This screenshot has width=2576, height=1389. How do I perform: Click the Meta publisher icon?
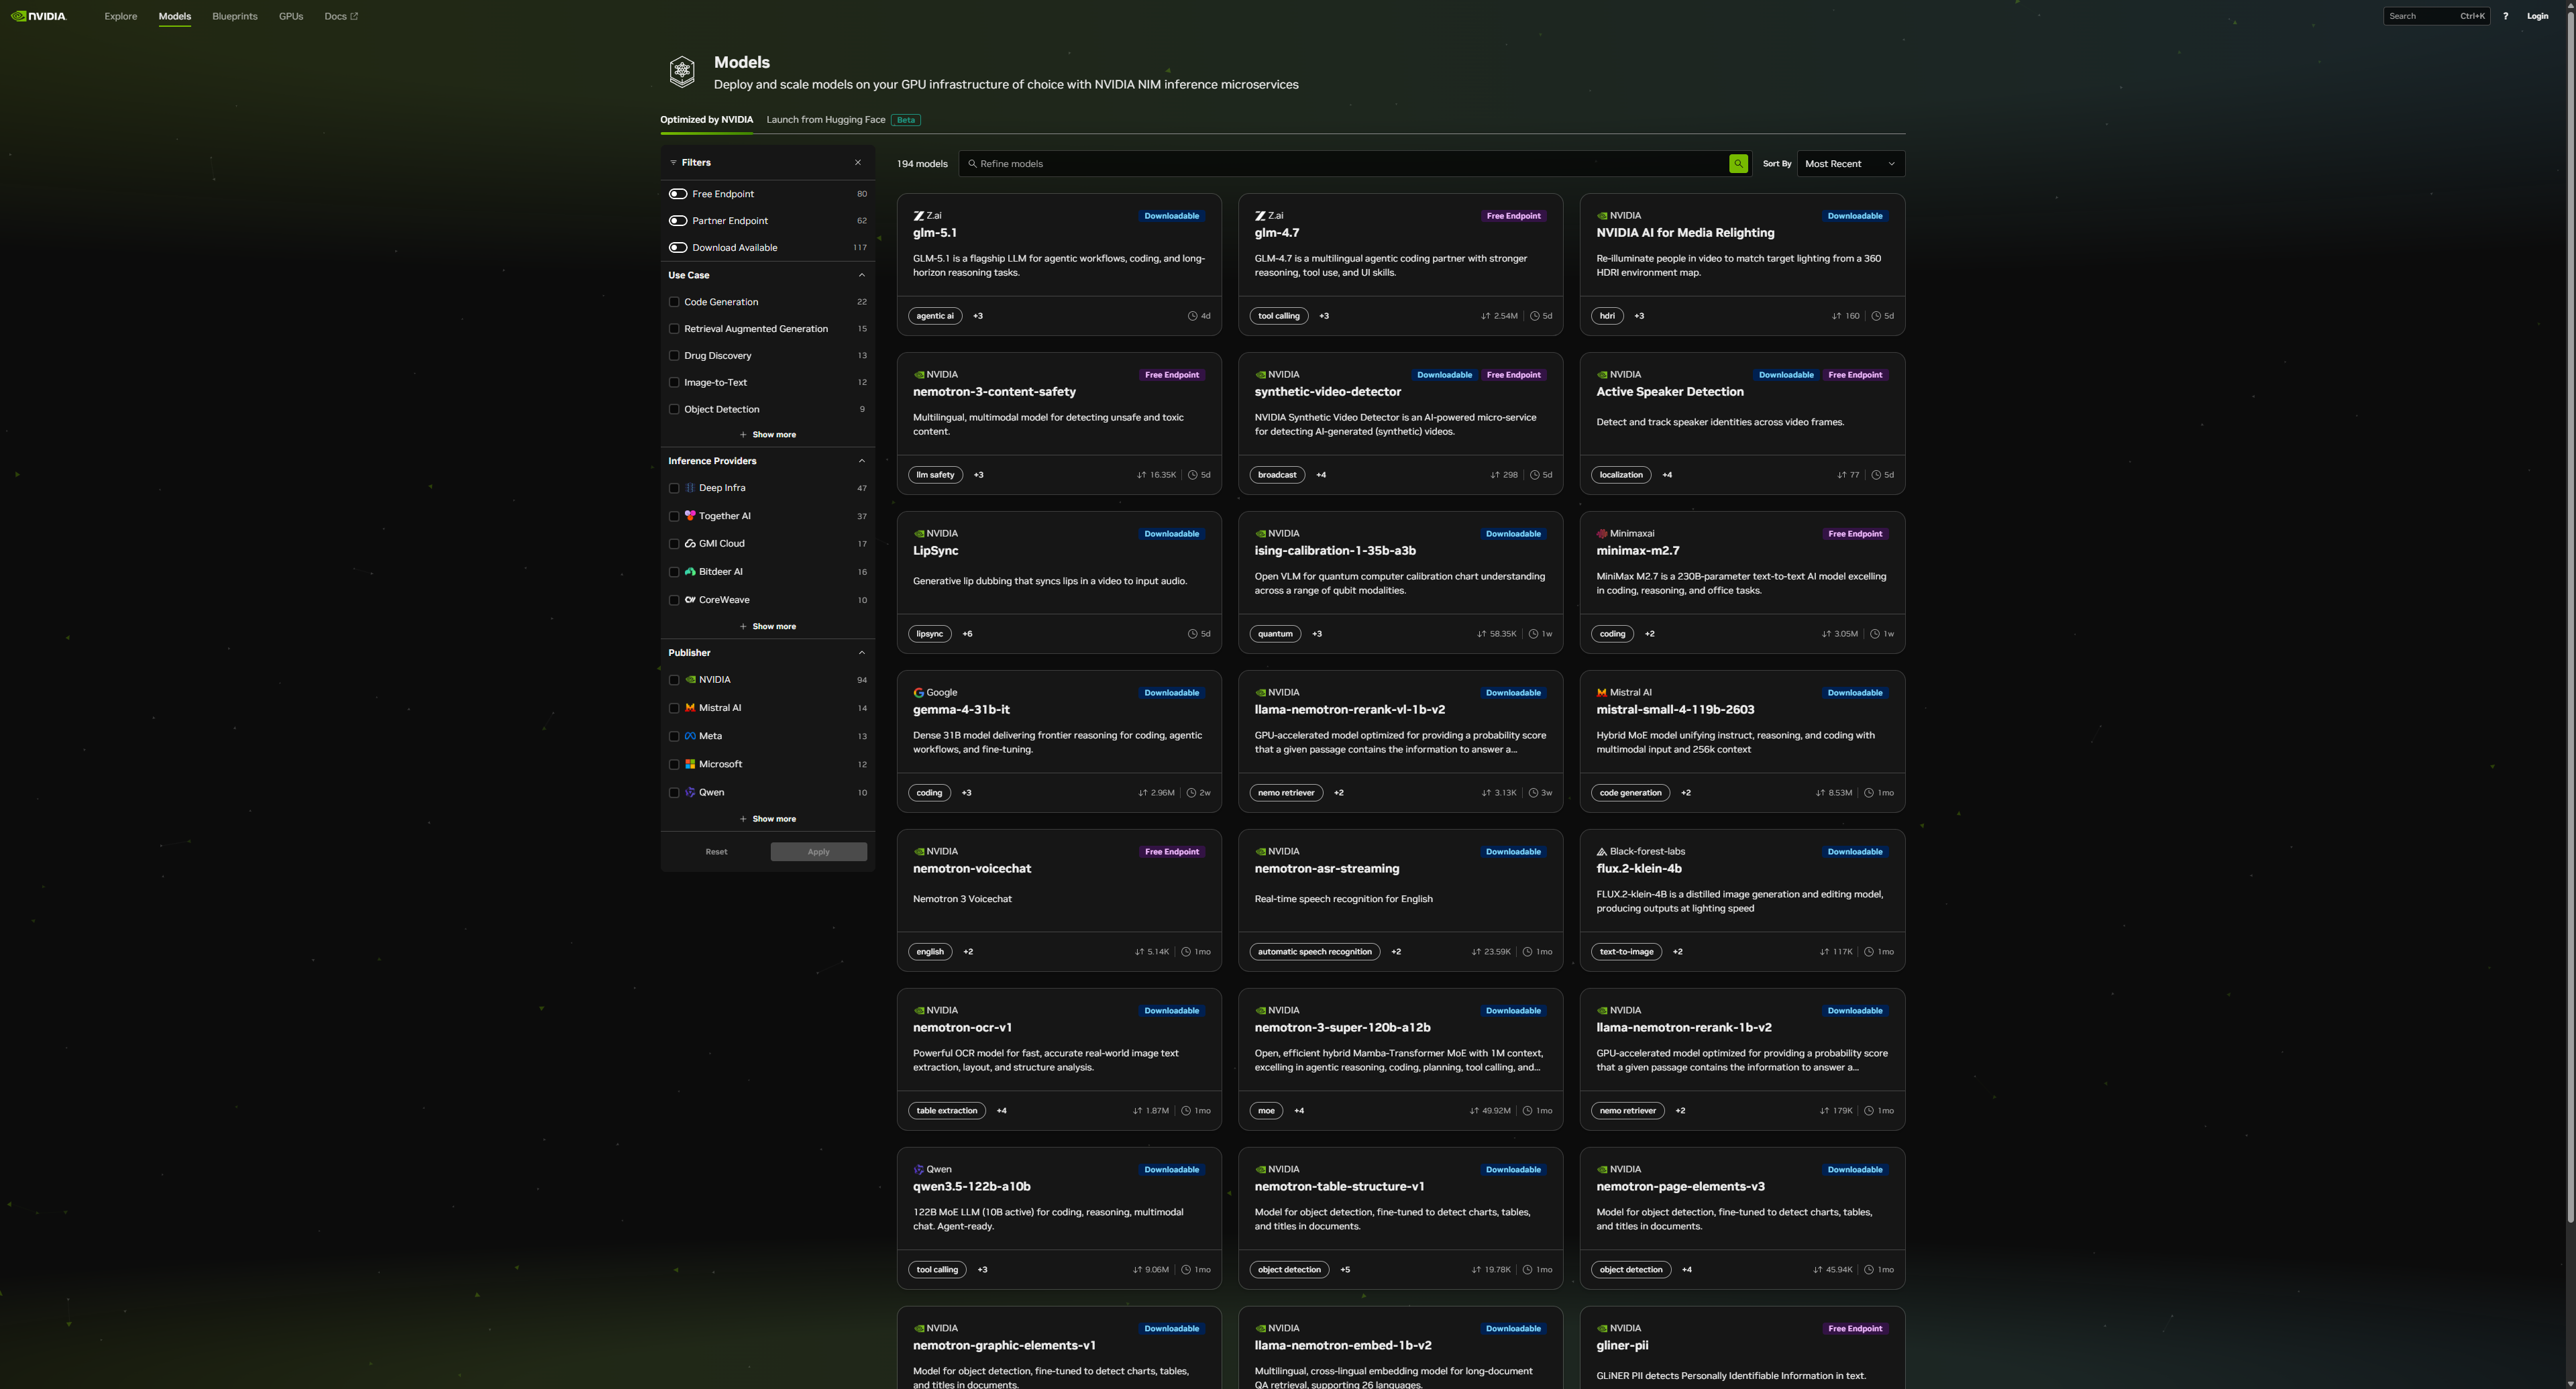(x=690, y=736)
